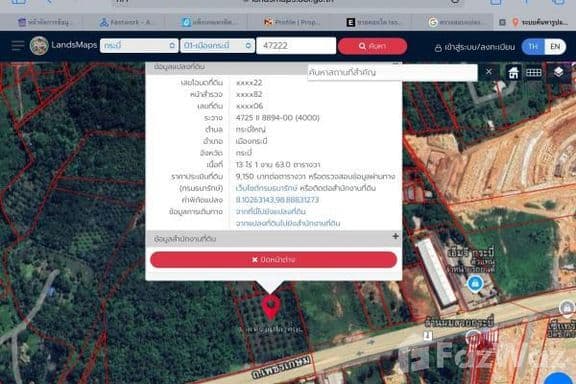Switch to the tab with Google favicon

click(x=456, y=22)
